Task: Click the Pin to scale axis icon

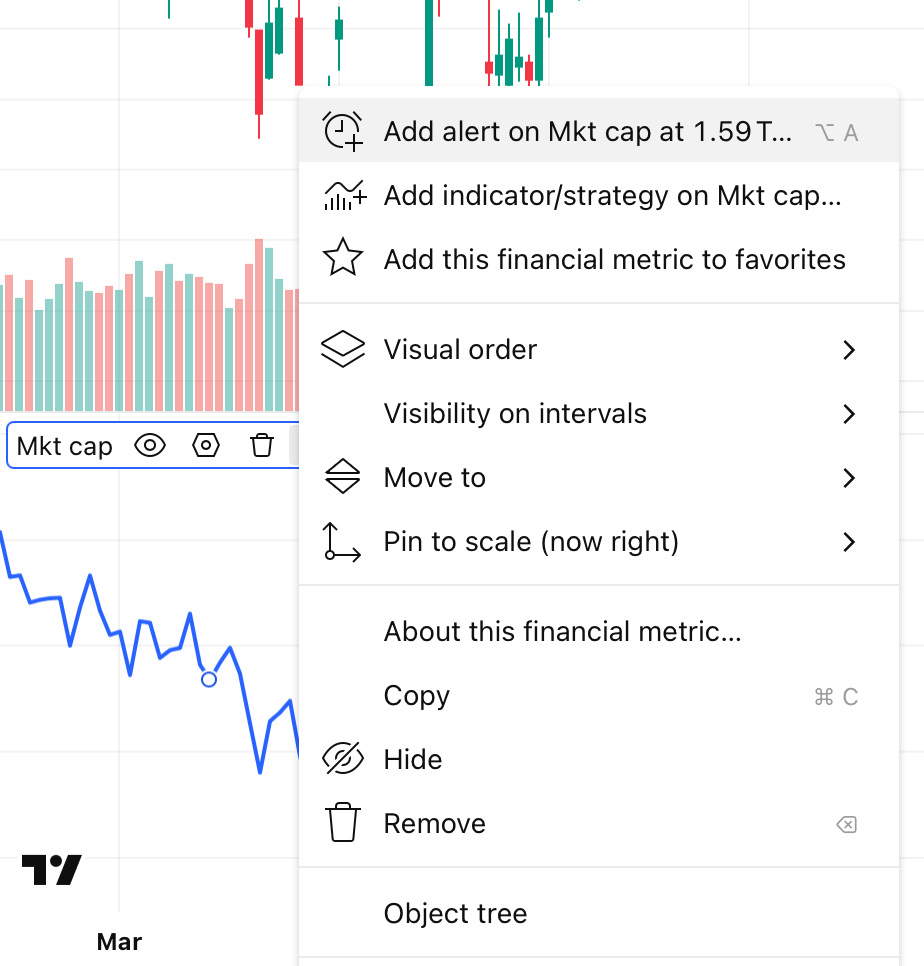Action: (342, 542)
